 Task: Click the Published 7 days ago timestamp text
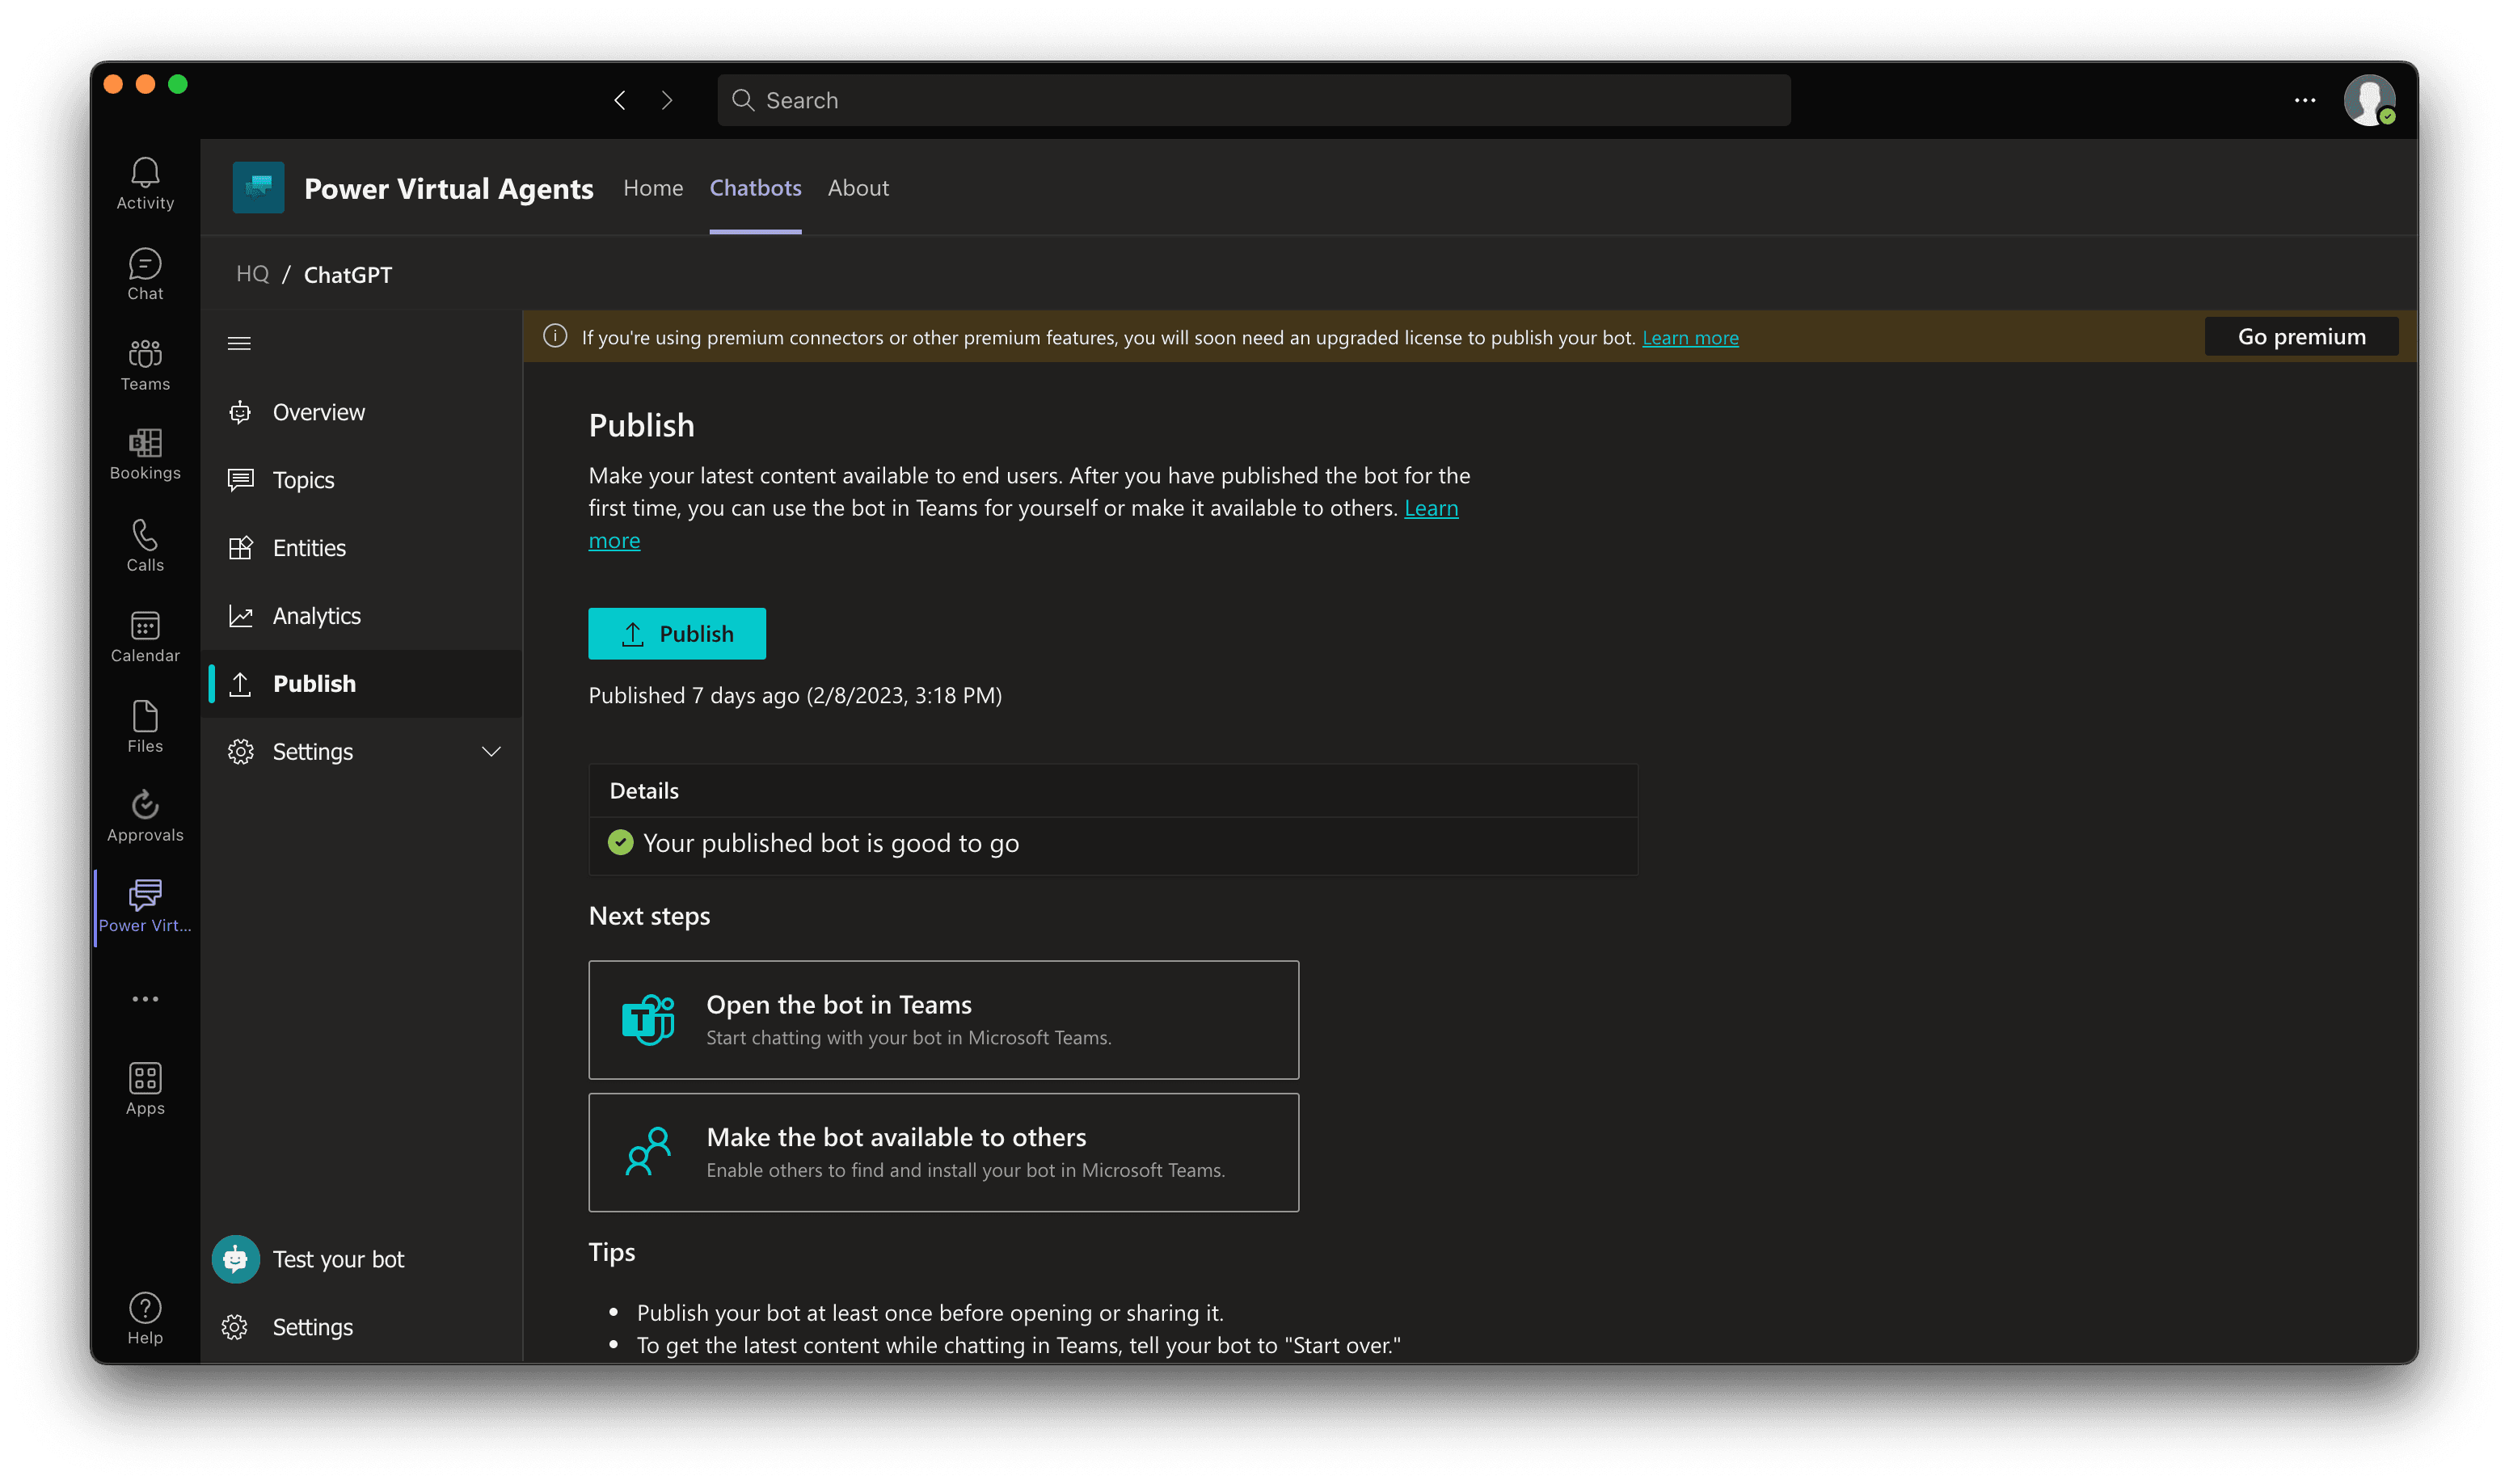(795, 695)
